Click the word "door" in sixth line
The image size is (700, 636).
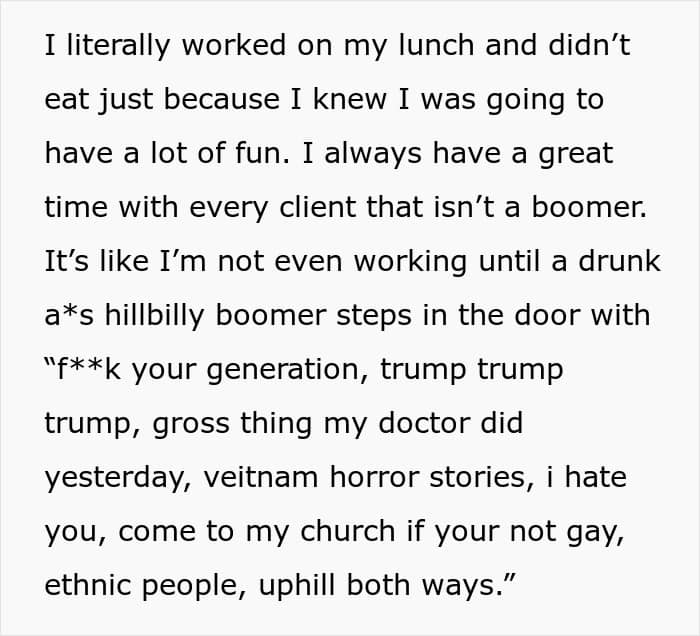pos(547,315)
